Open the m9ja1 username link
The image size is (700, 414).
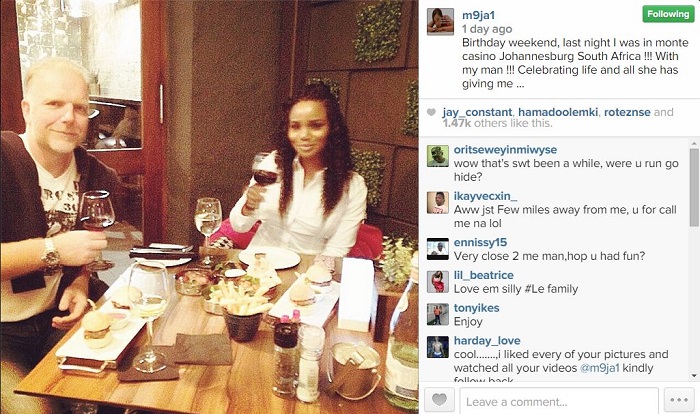point(478,15)
